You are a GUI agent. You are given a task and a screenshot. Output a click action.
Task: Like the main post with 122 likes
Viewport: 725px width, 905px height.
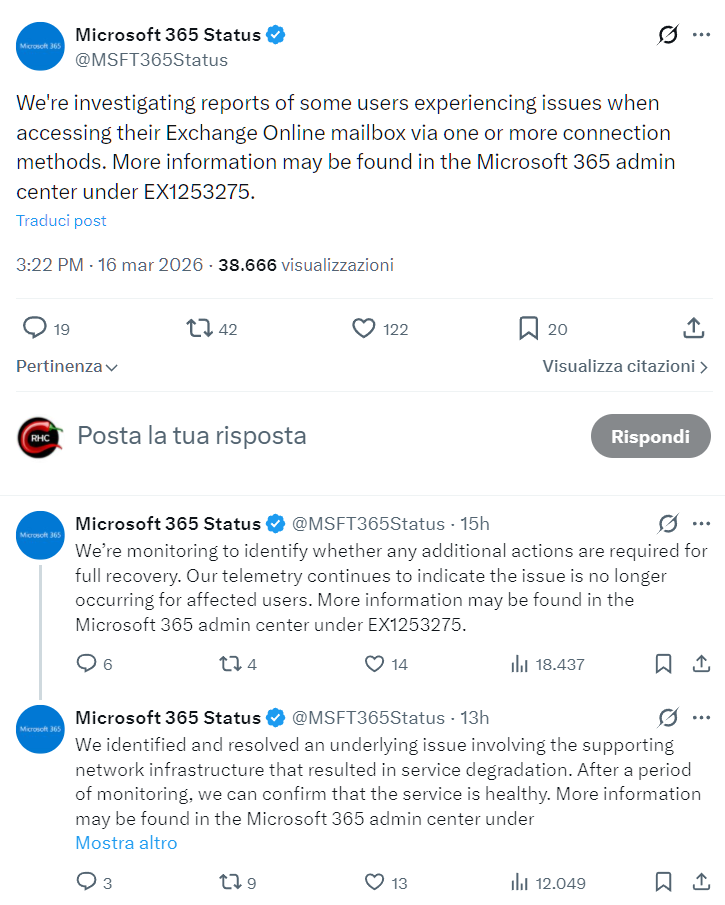click(364, 328)
